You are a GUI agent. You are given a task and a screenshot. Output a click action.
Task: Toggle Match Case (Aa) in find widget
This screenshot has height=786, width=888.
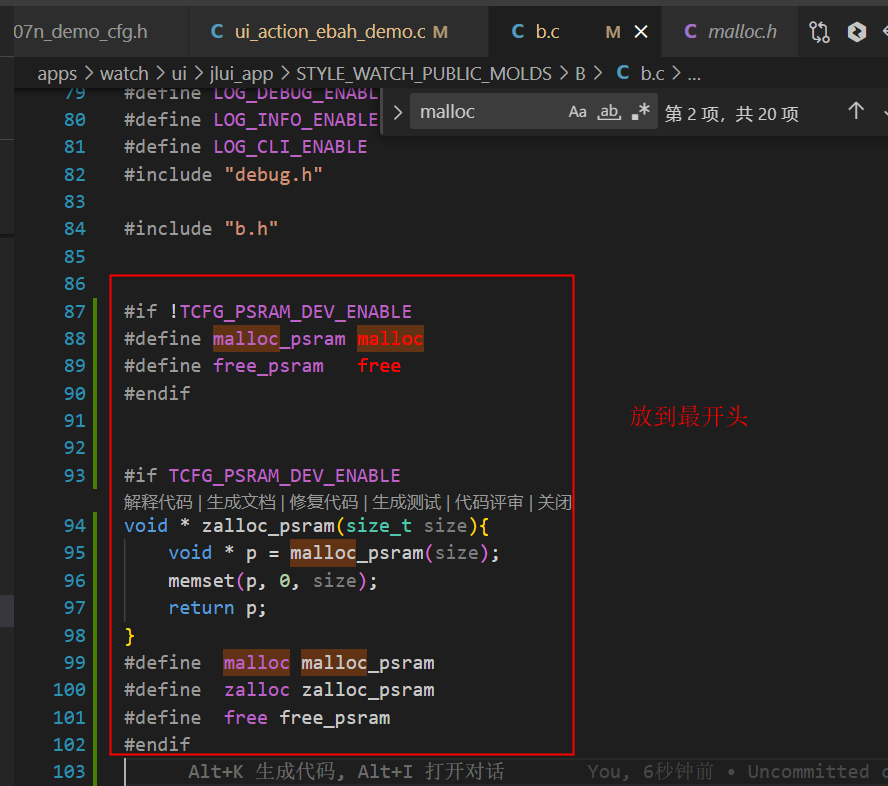(577, 112)
